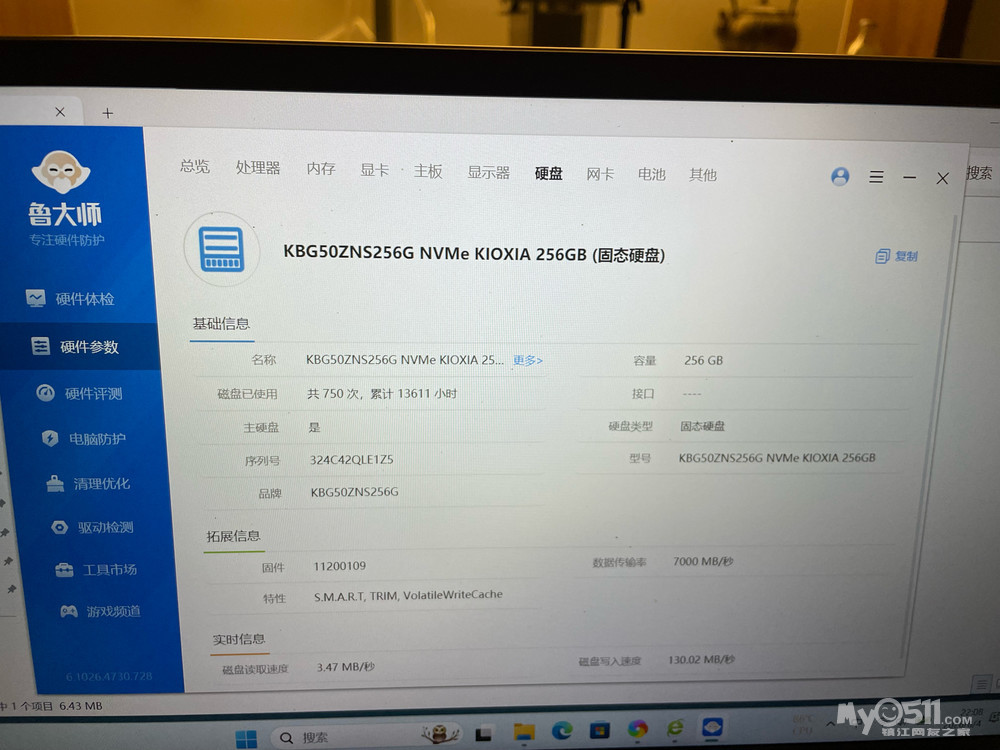Click the Lu Master taskbar icon
The width and height of the screenshot is (1000, 750).
click(712, 726)
